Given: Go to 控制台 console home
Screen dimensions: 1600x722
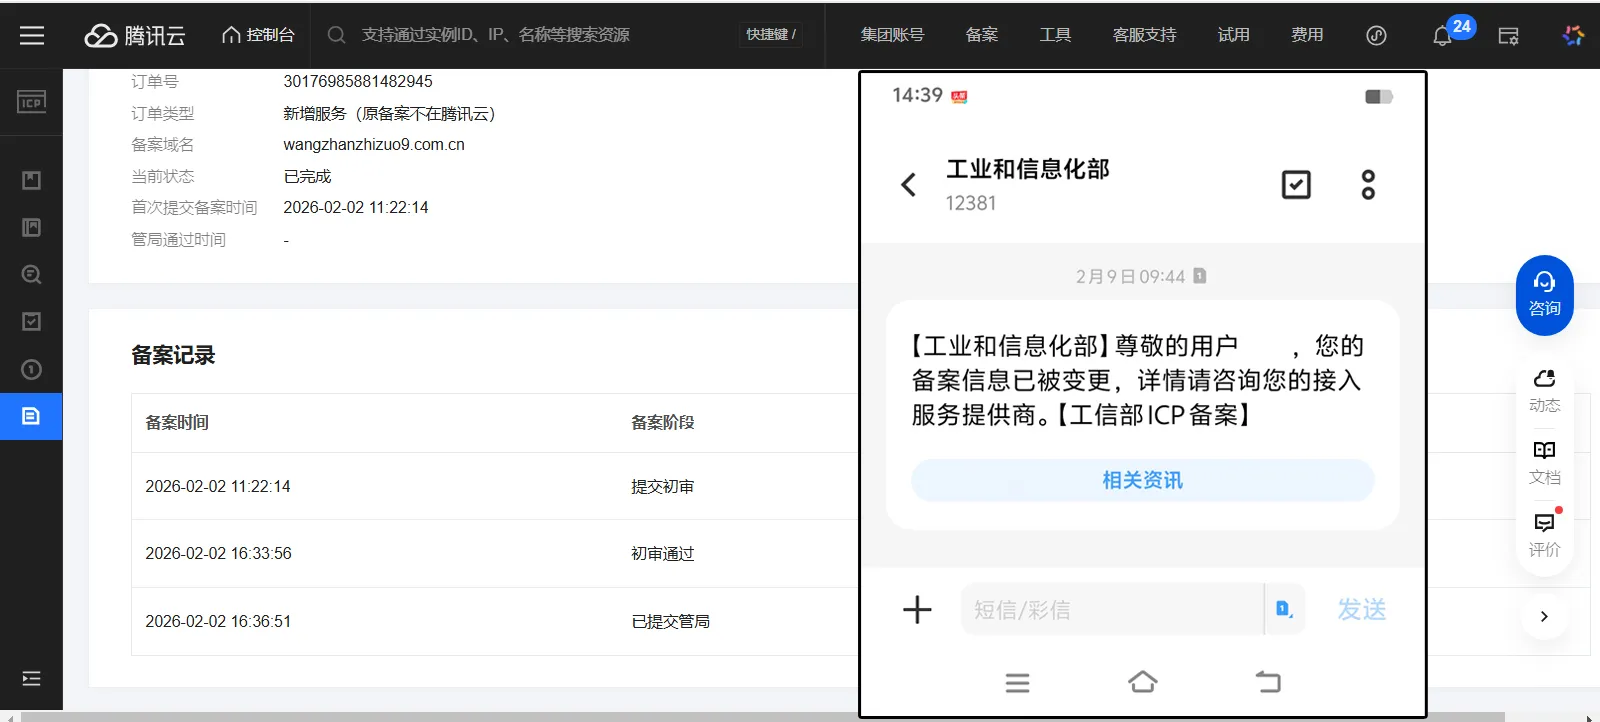Looking at the screenshot, I should pyautogui.click(x=258, y=35).
